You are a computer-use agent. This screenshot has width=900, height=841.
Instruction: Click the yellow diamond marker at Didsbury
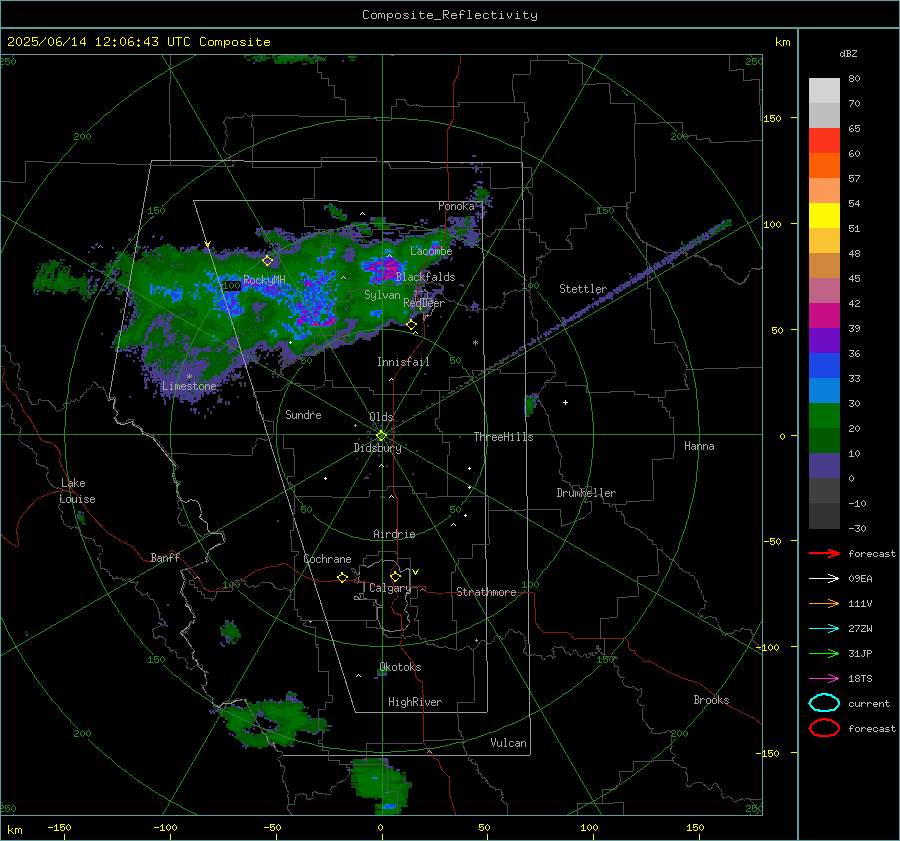(381, 436)
